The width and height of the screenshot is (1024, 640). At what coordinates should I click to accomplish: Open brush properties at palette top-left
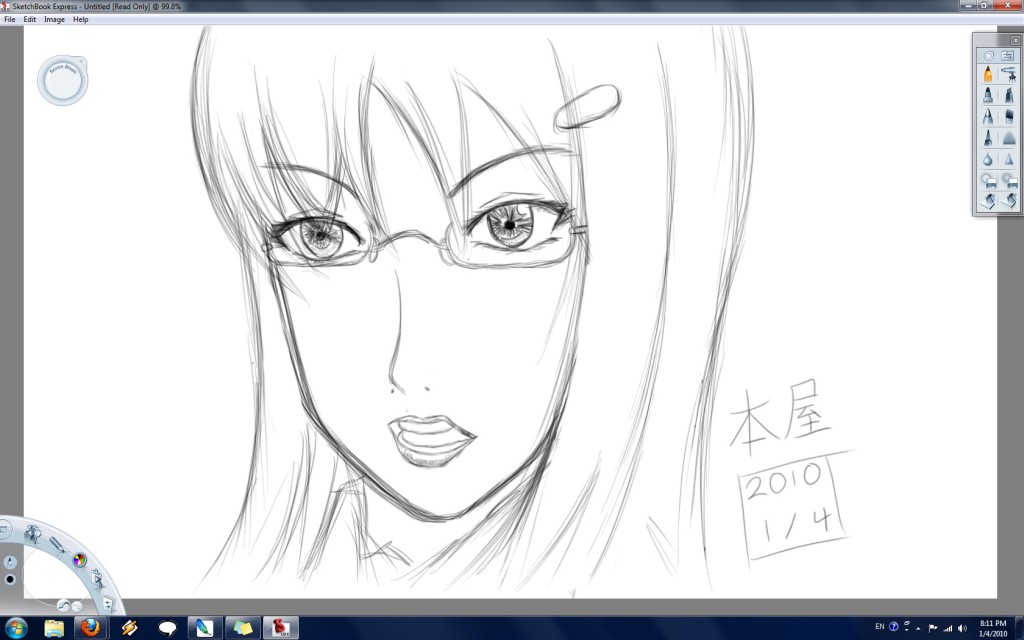988,55
